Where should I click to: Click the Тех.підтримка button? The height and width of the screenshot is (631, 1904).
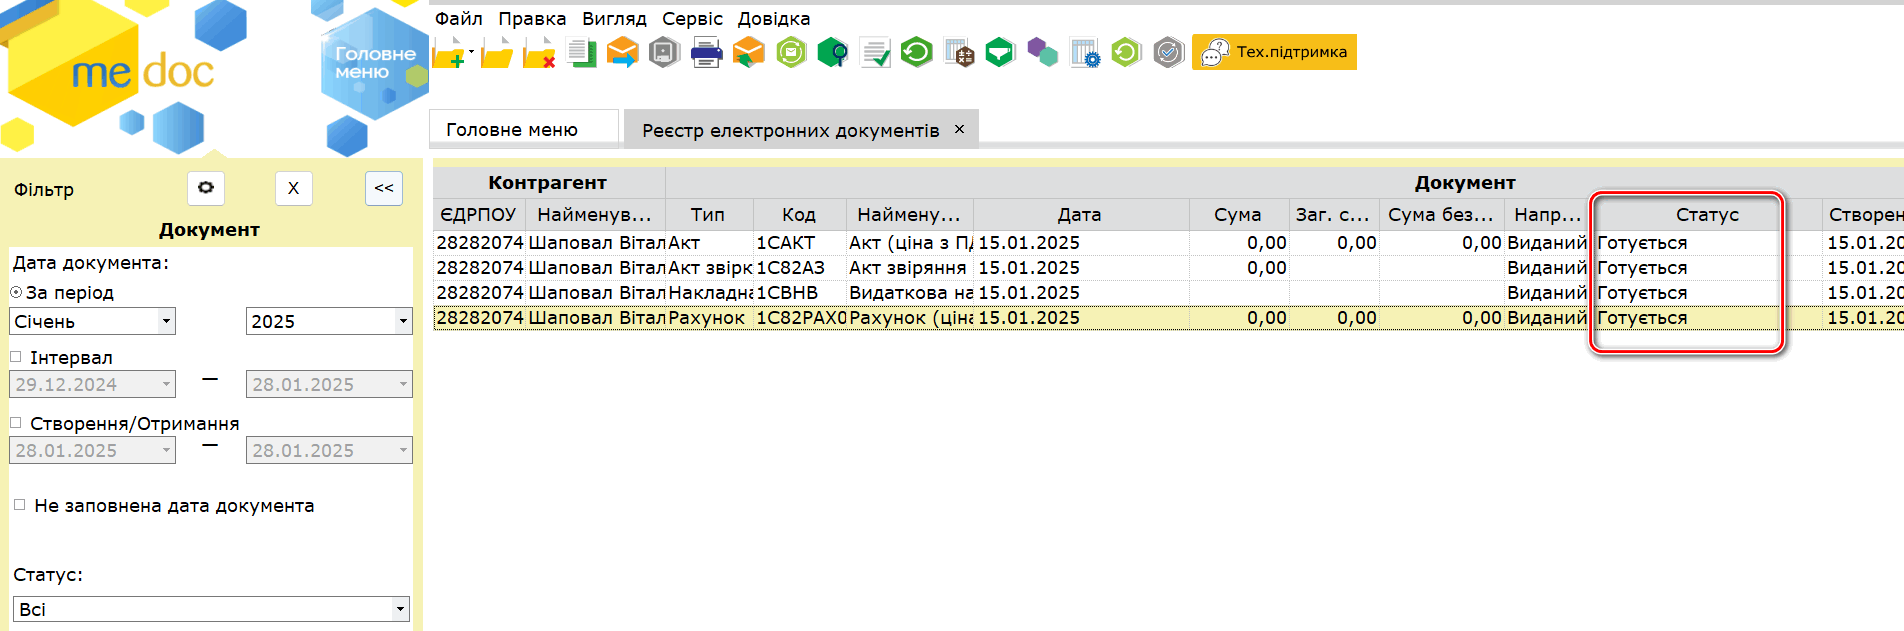(1274, 52)
